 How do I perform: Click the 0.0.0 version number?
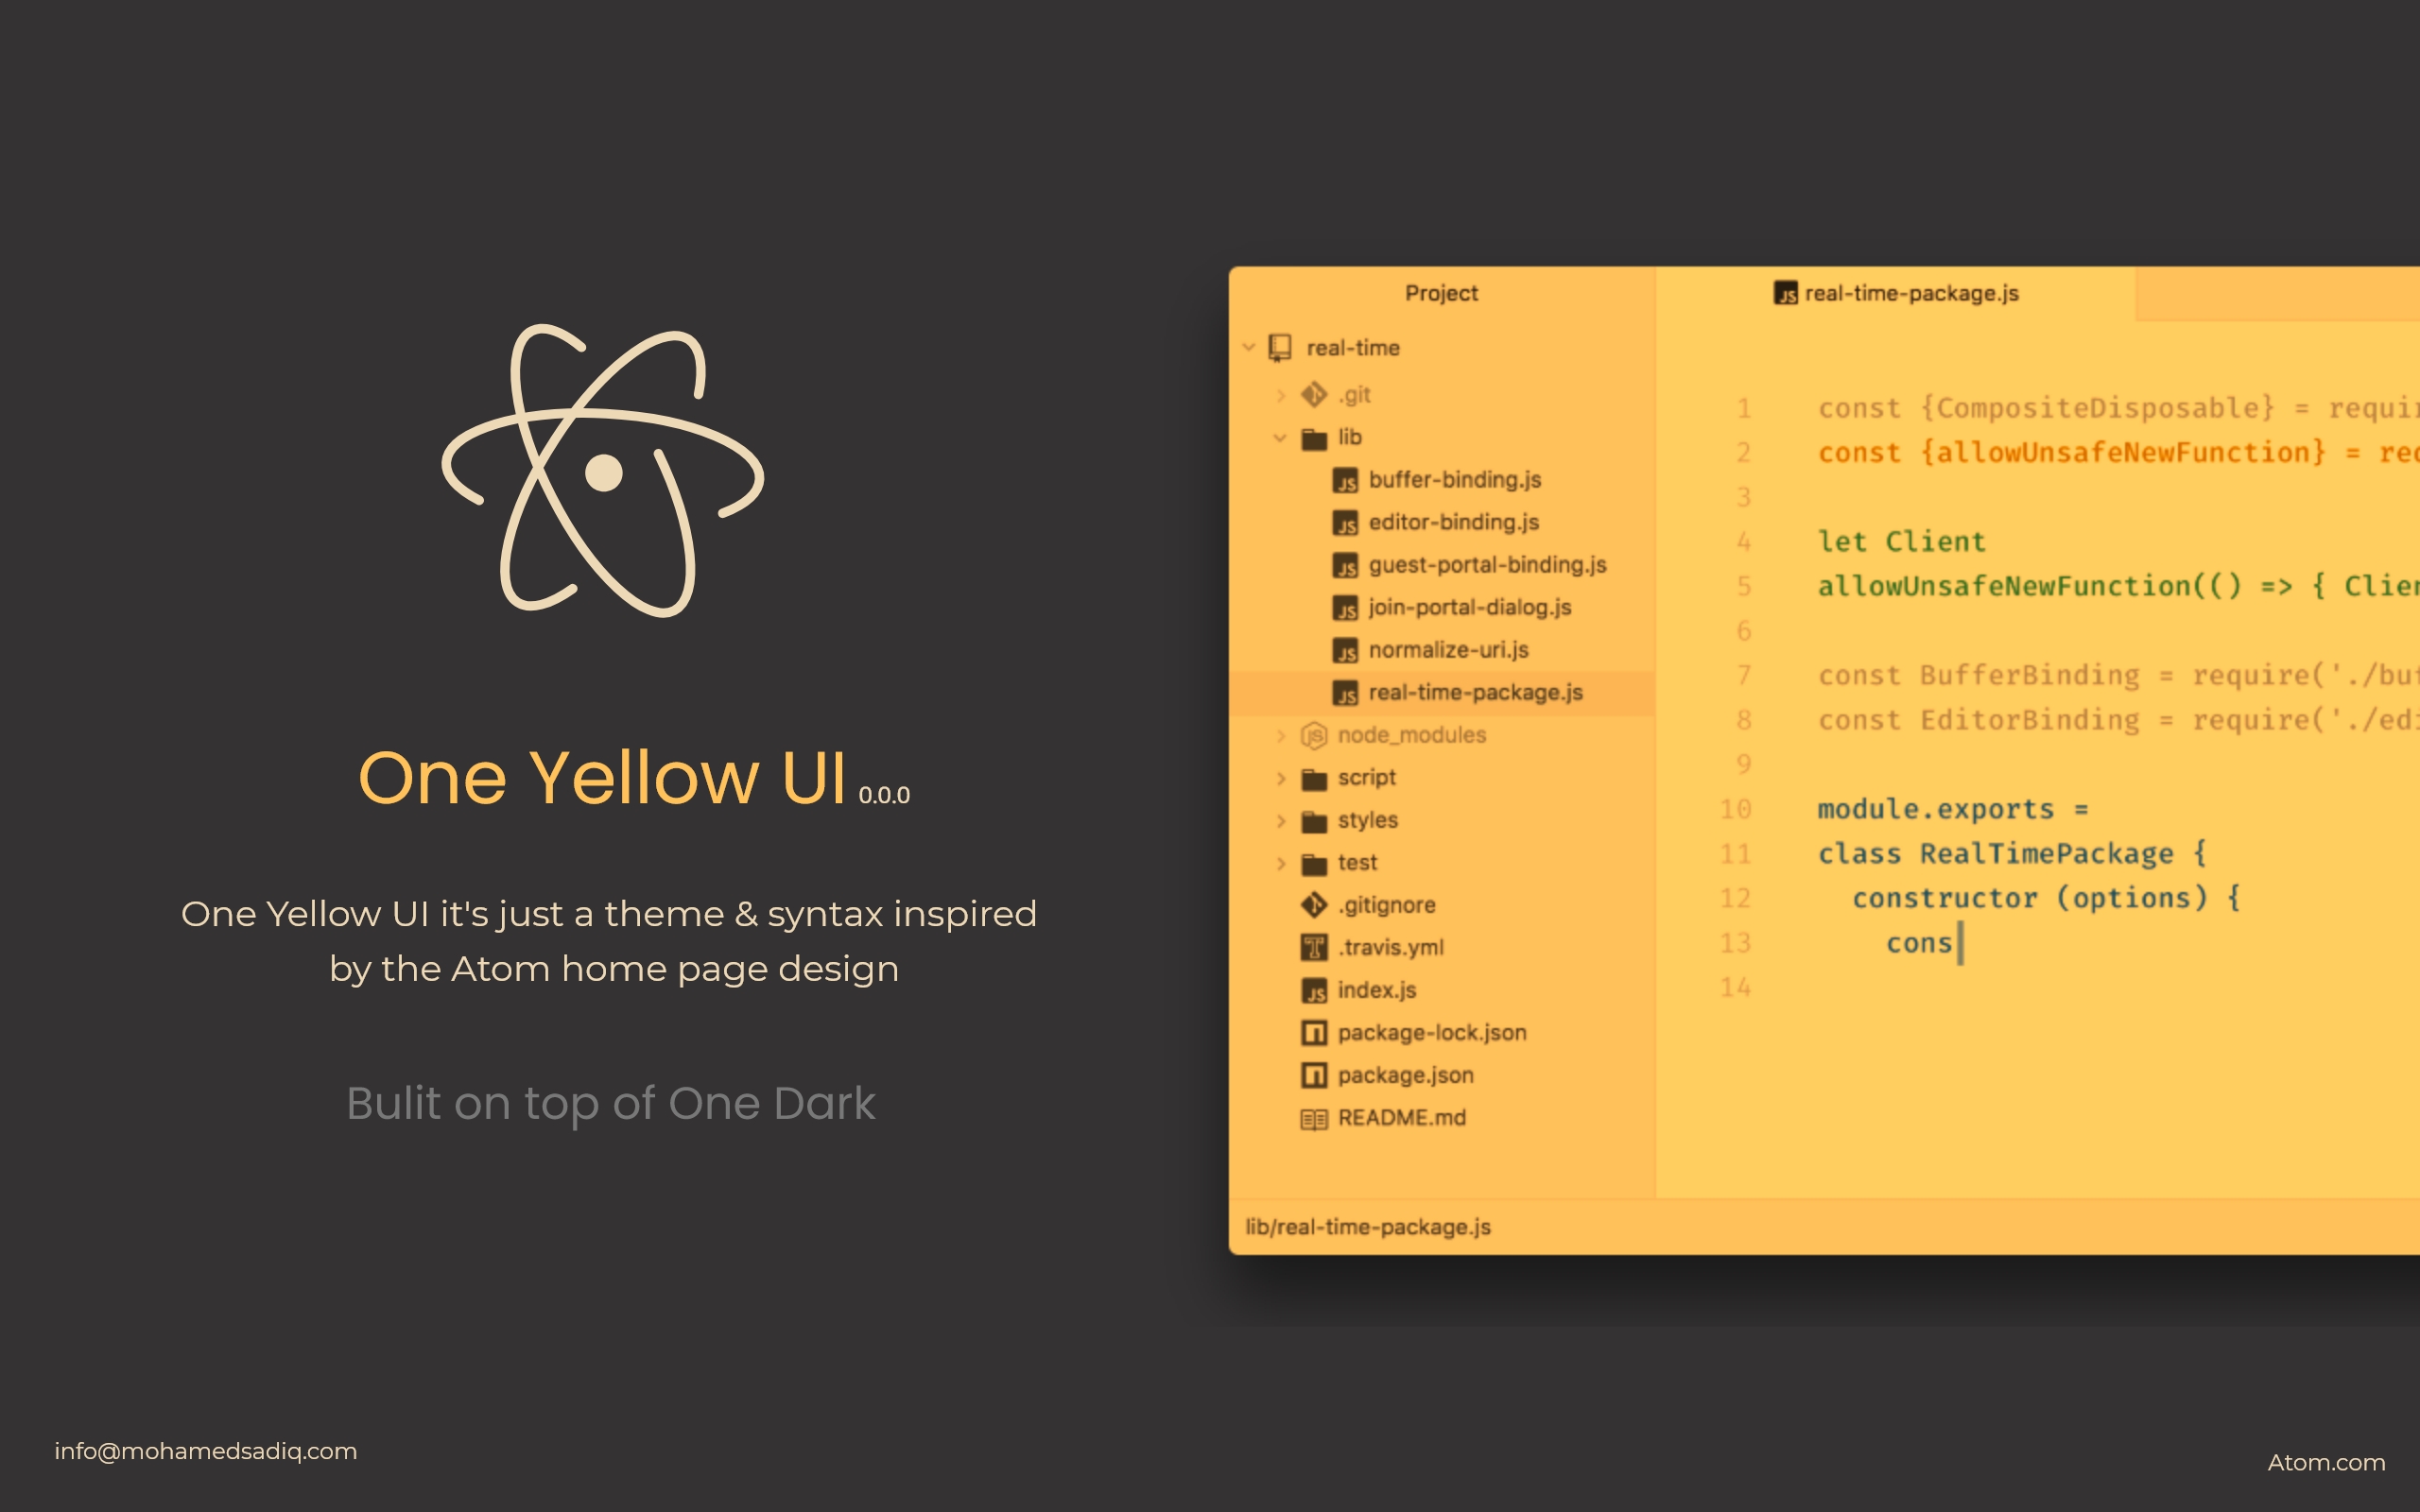click(x=884, y=796)
